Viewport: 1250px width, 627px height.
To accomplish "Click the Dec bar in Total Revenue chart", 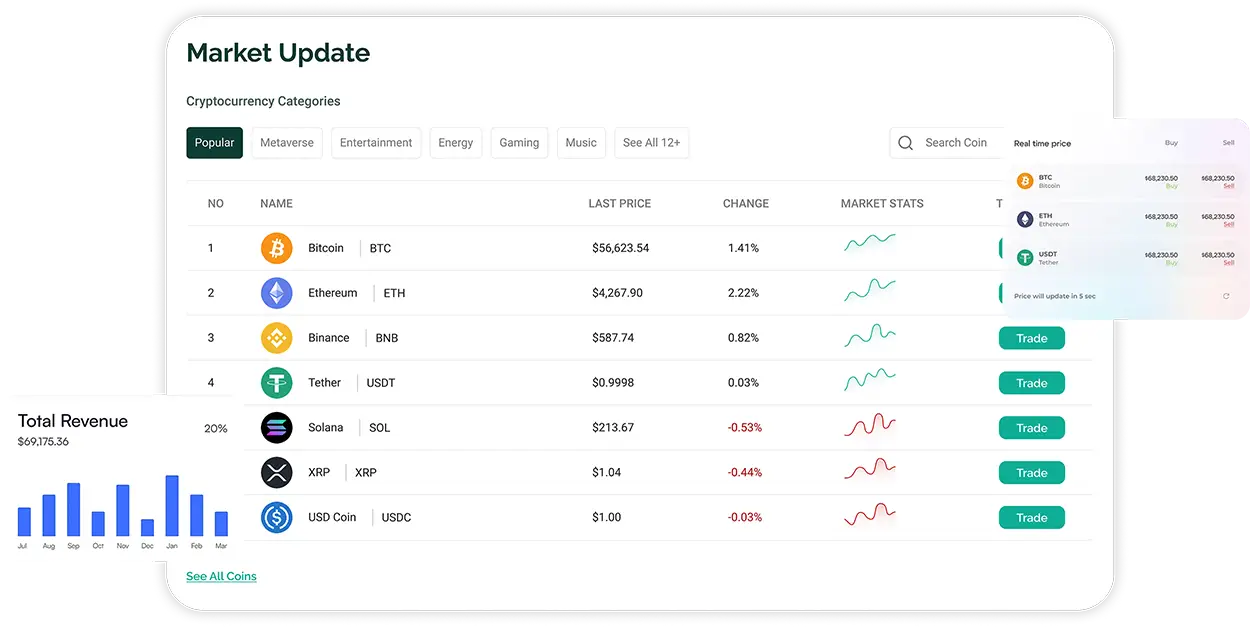I will coord(147,527).
